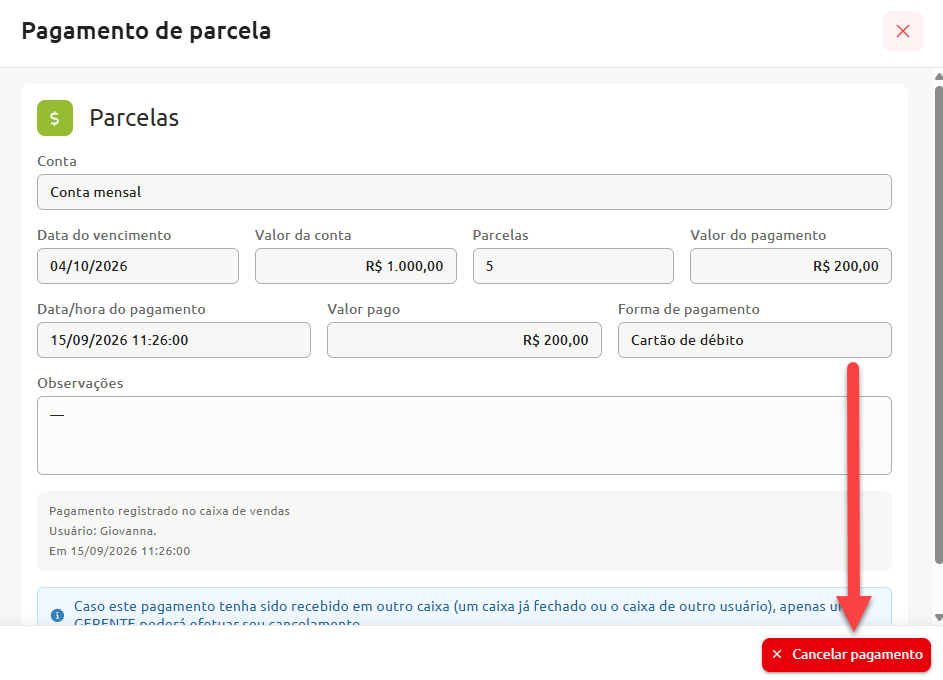This screenshot has width=943, height=680.
Task: Close the Pagamento de parcela dialog
Action: (902, 31)
